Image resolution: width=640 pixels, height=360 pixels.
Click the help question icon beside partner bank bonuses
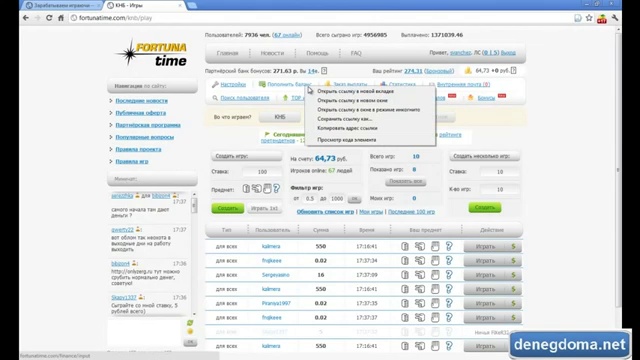pos(324,71)
